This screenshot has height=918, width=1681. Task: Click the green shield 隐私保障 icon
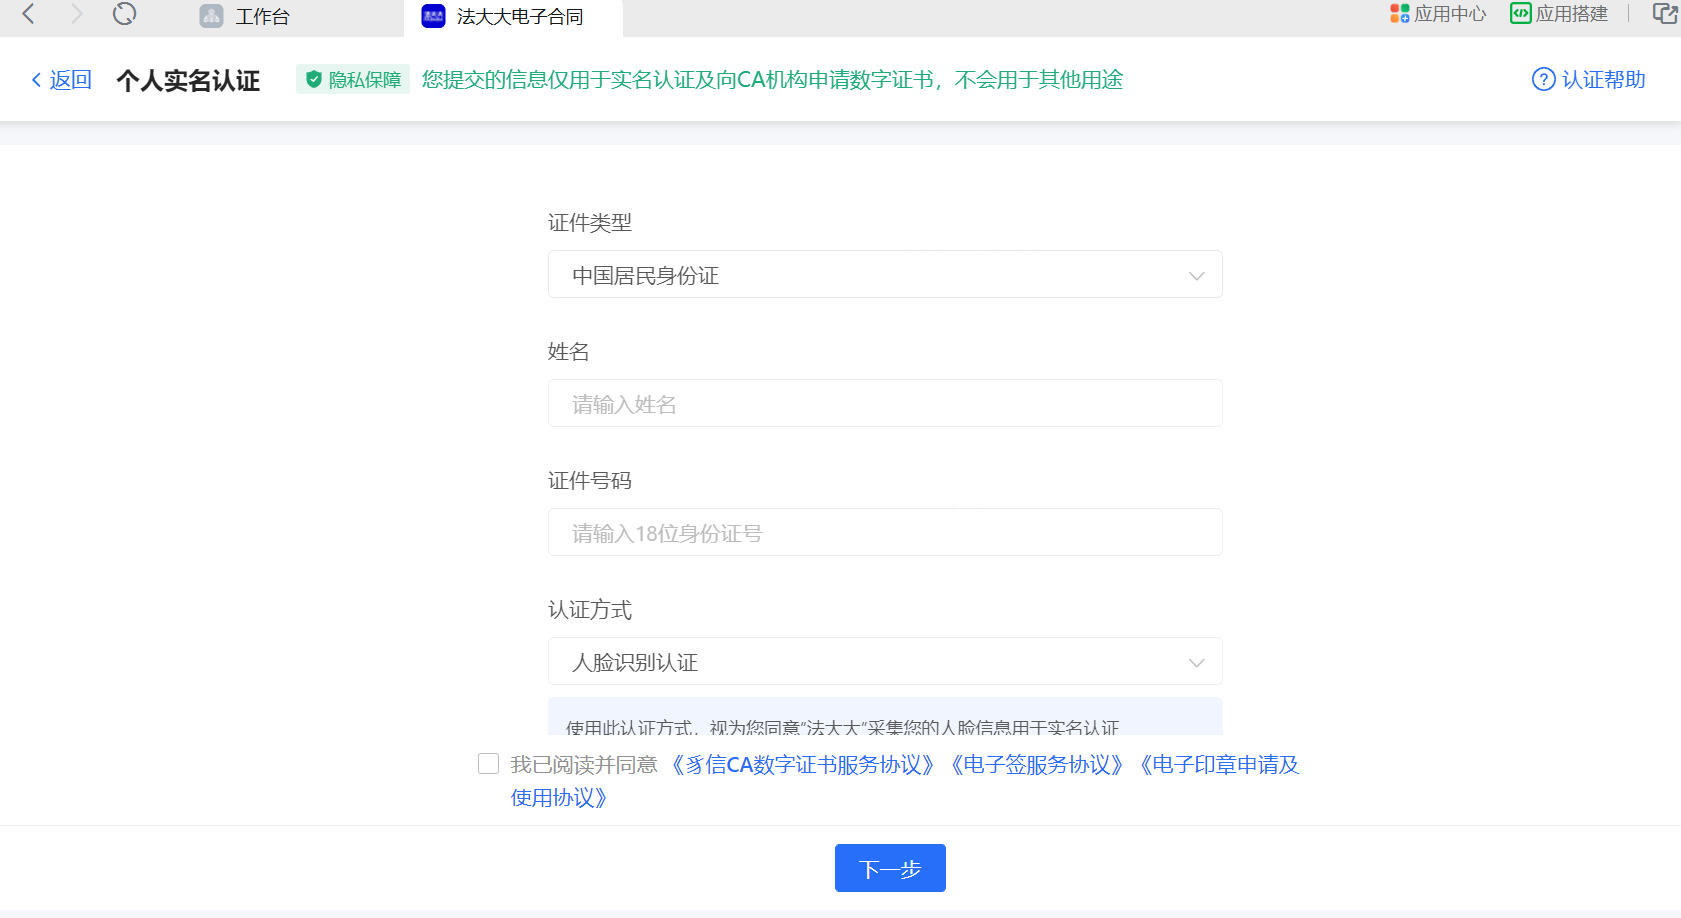pyautogui.click(x=314, y=80)
